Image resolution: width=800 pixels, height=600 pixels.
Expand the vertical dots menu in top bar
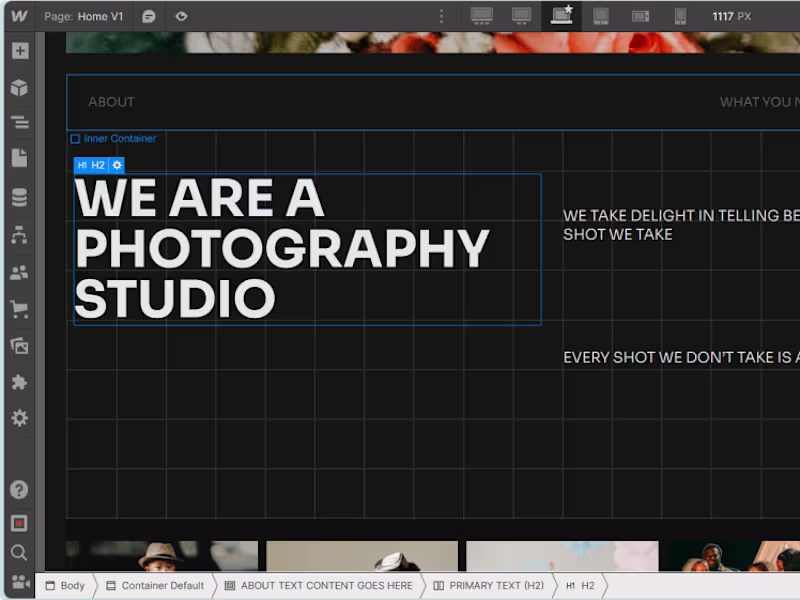(441, 16)
